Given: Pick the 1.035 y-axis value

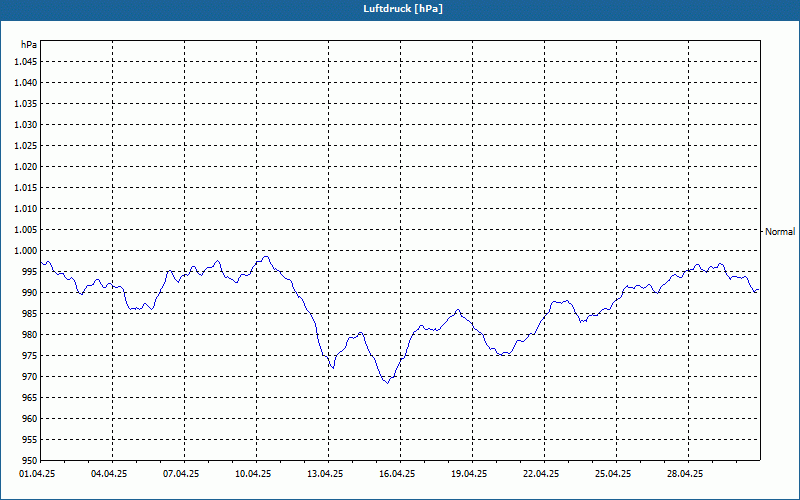Looking at the screenshot, I should tap(26, 104).
